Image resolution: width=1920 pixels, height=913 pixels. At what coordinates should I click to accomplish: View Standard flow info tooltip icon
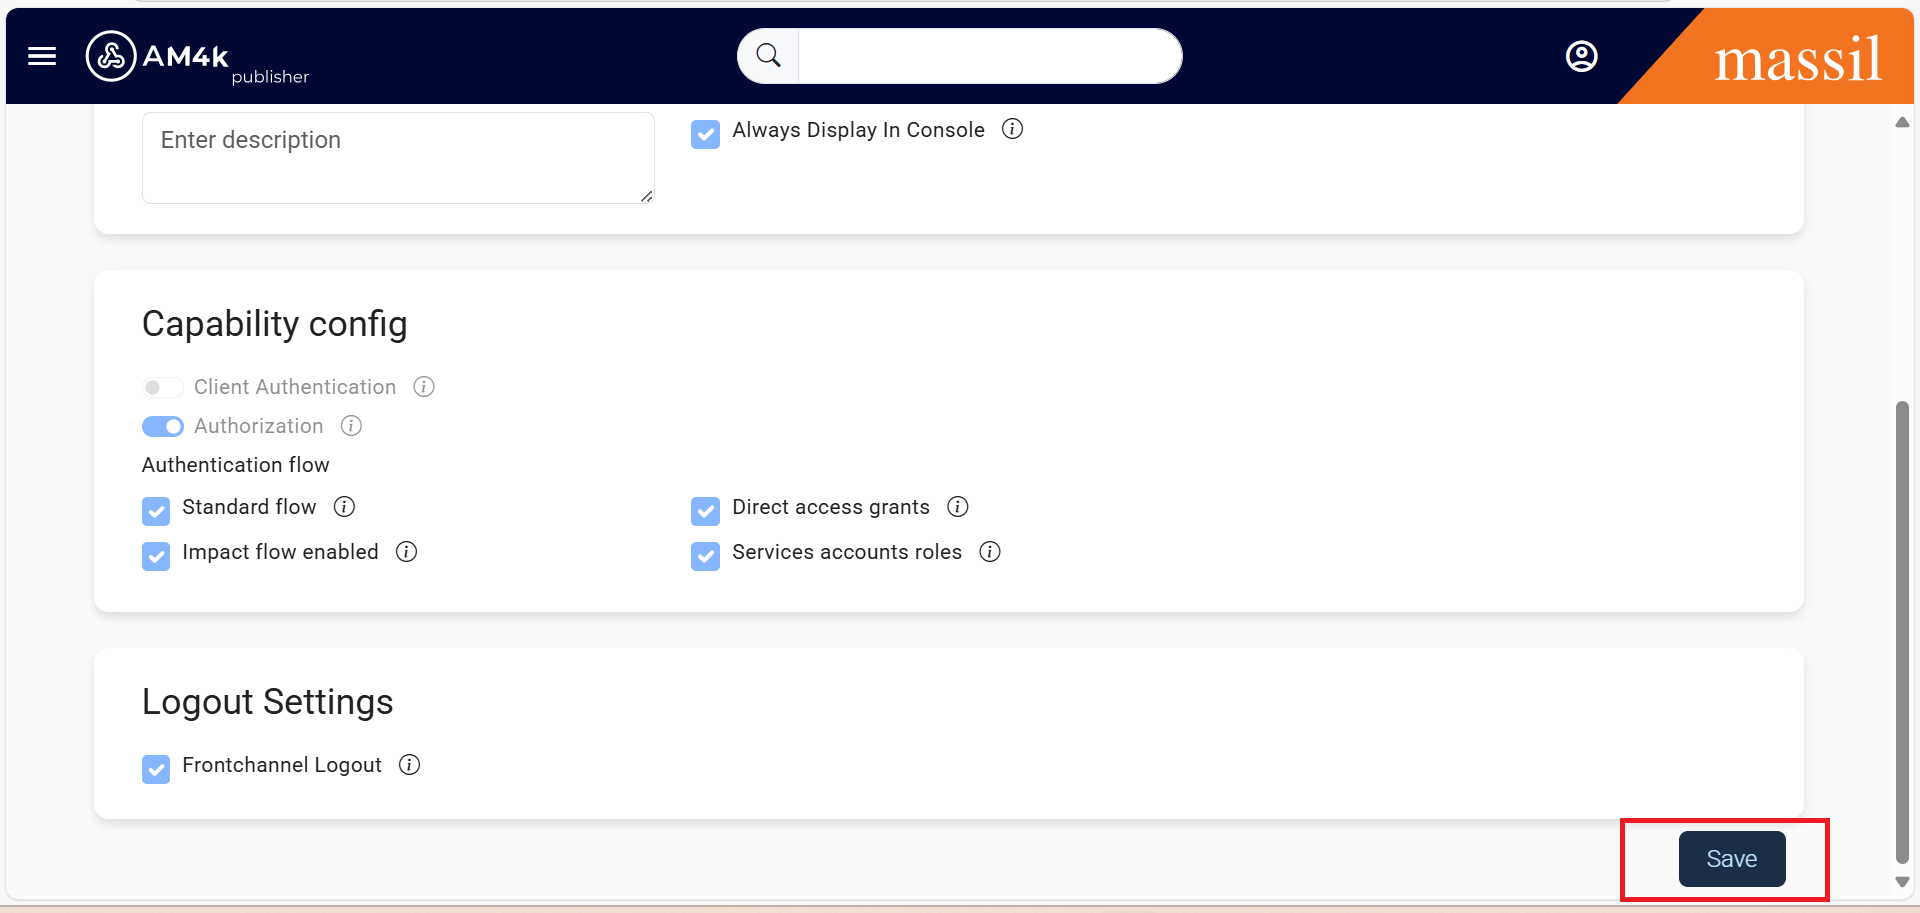[344, 507]
